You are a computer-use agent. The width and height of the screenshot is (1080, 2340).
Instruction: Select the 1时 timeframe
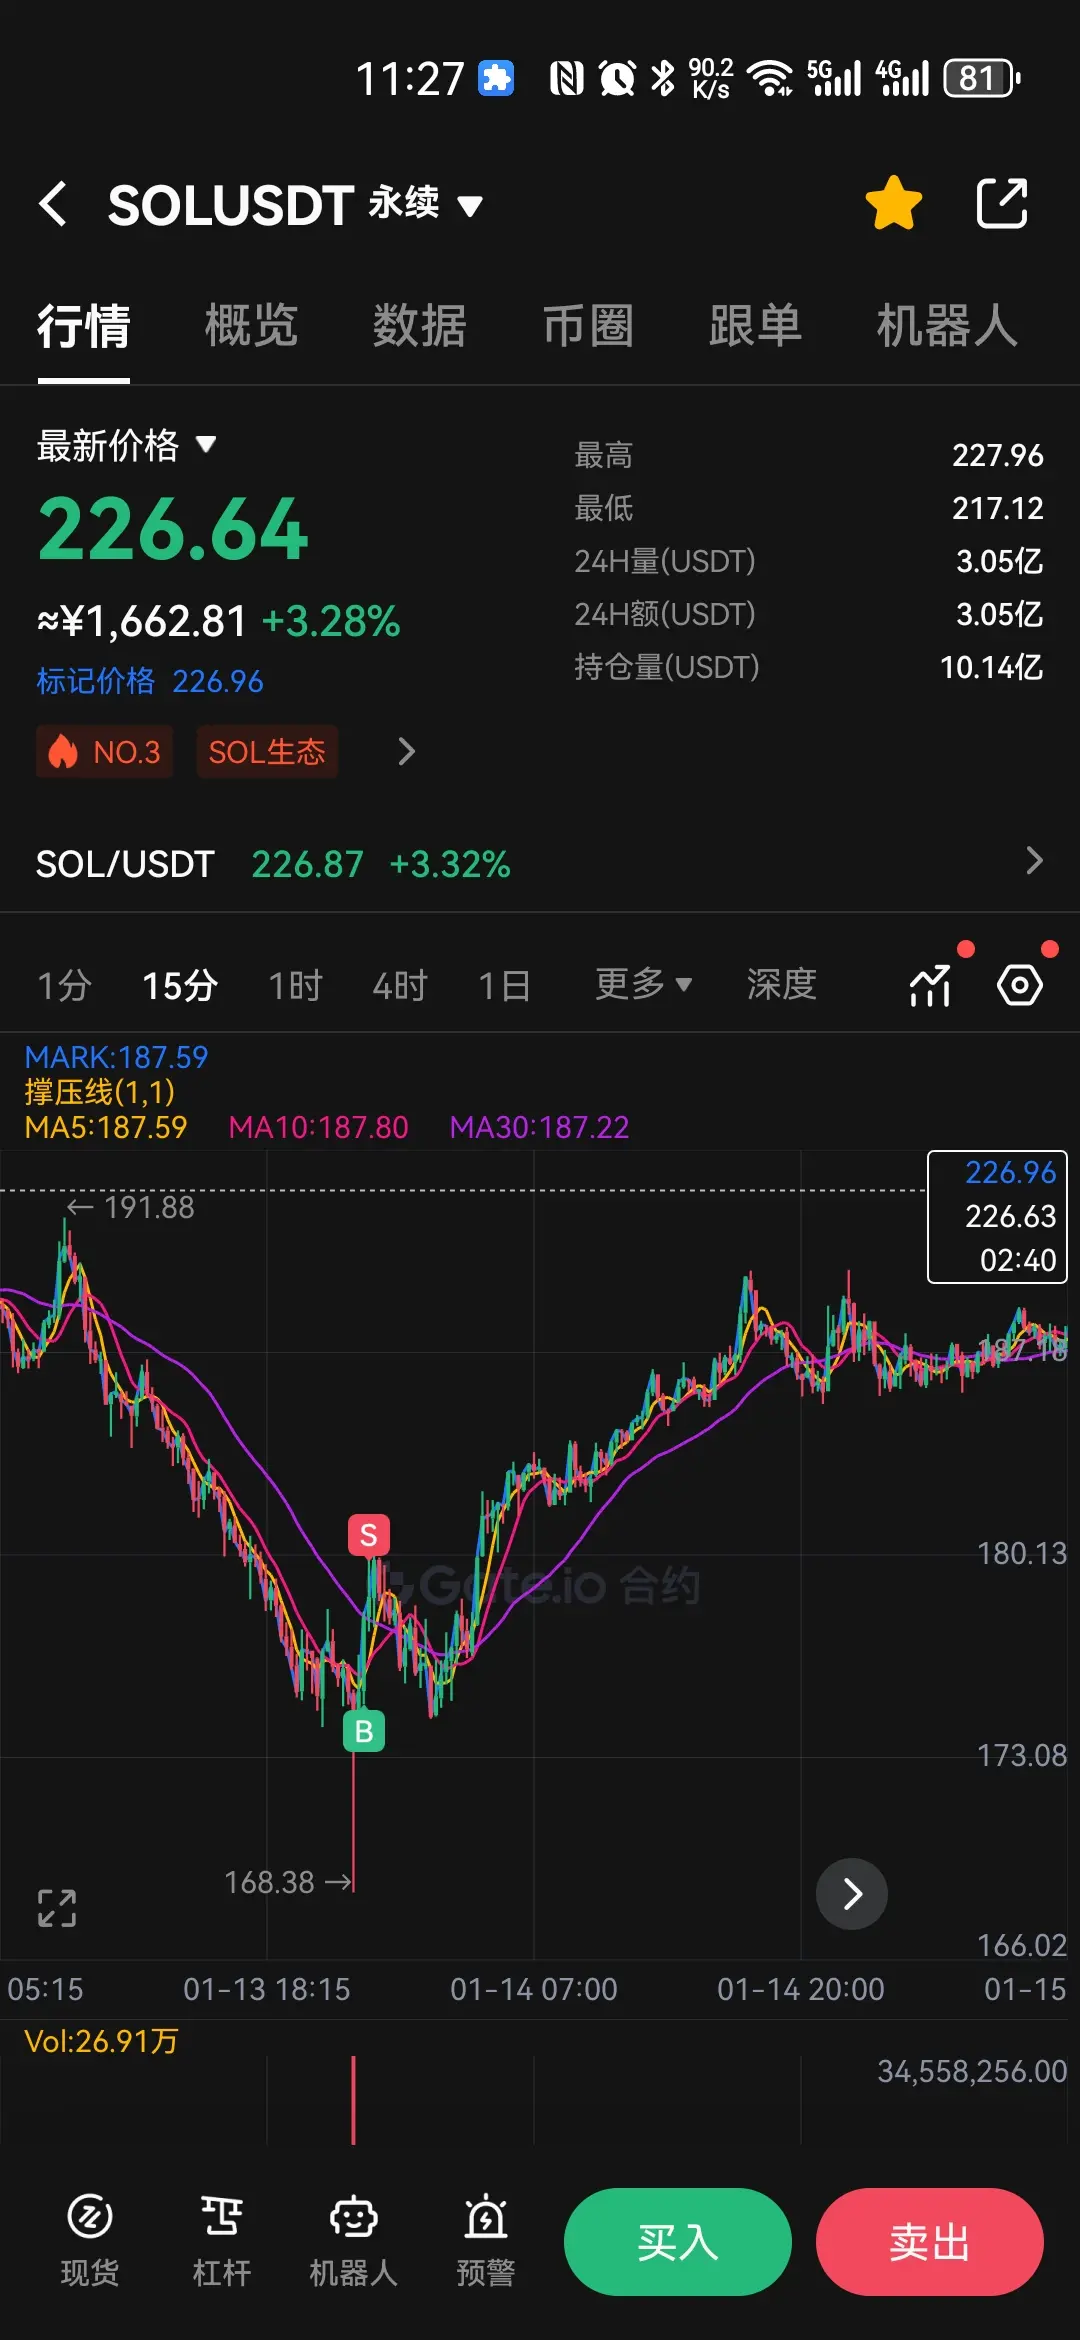[296, 986]
